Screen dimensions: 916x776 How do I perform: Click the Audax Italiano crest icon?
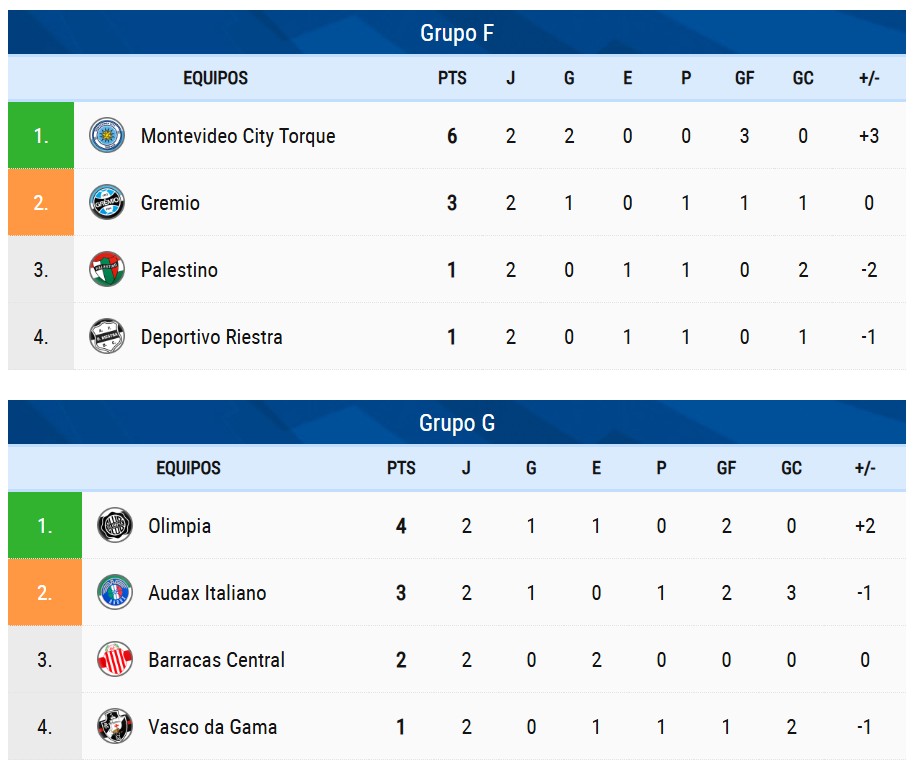click(x=115, y=593)
